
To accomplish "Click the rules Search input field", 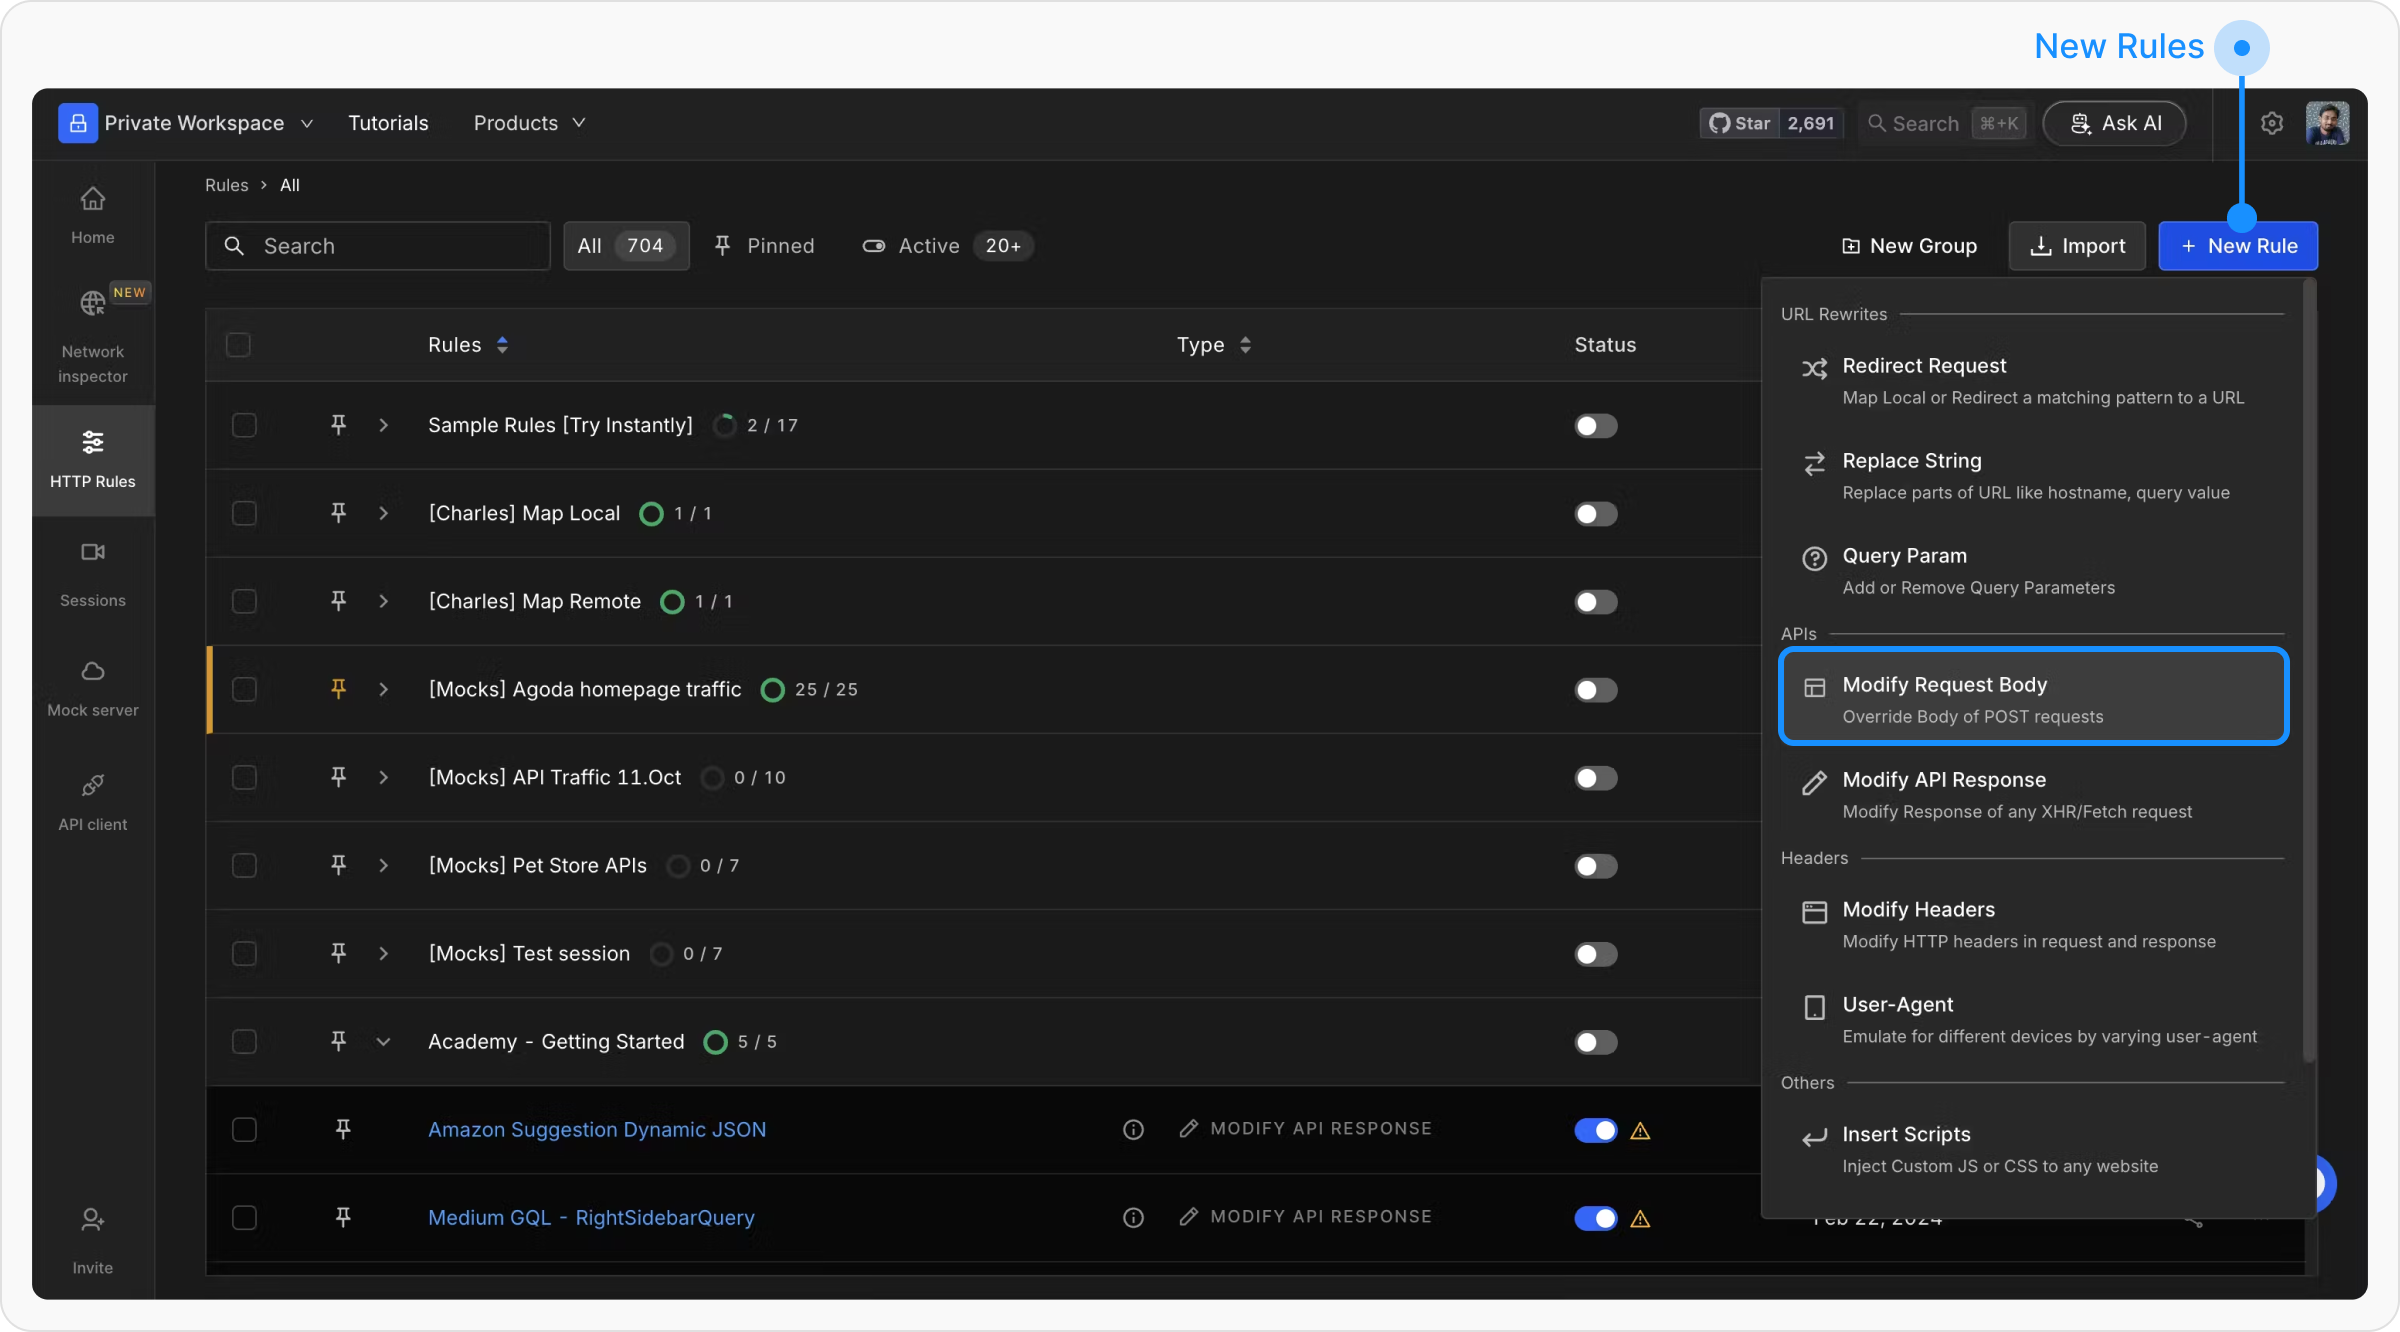I will 378,246.
